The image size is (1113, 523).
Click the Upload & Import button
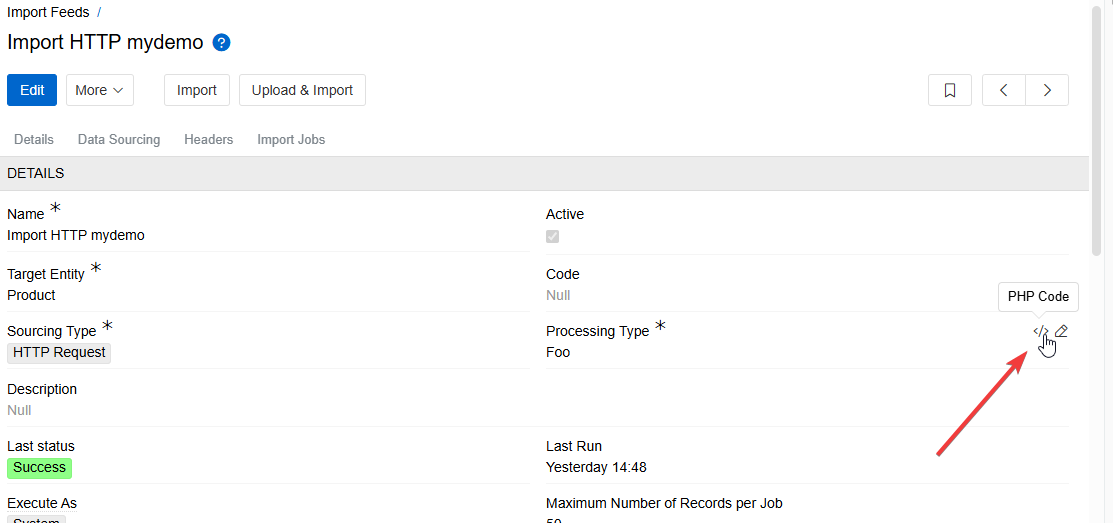pos(302,90)
